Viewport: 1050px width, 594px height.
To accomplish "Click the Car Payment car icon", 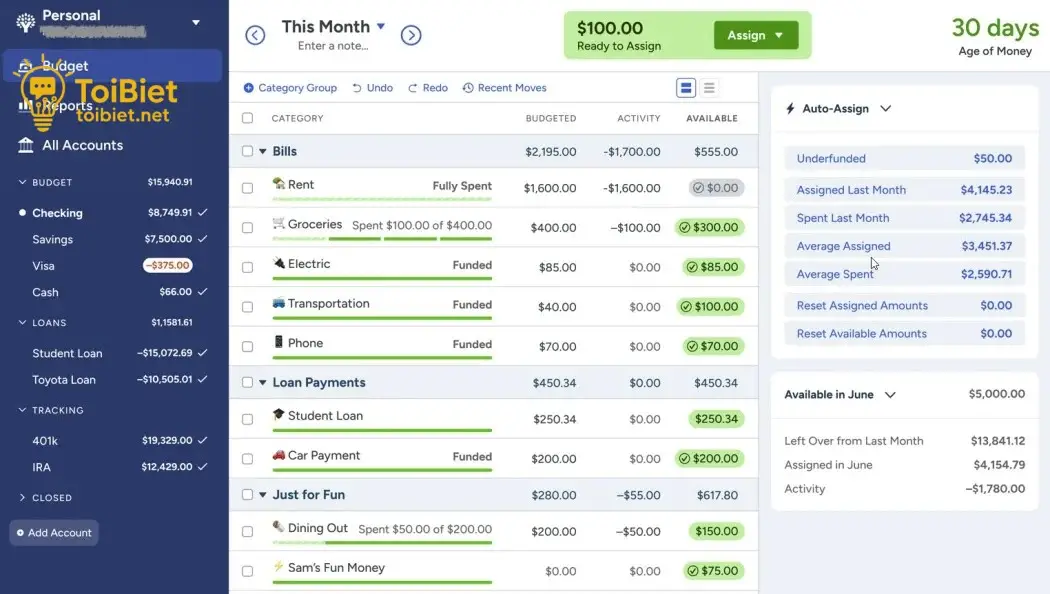I will point(279,455).
